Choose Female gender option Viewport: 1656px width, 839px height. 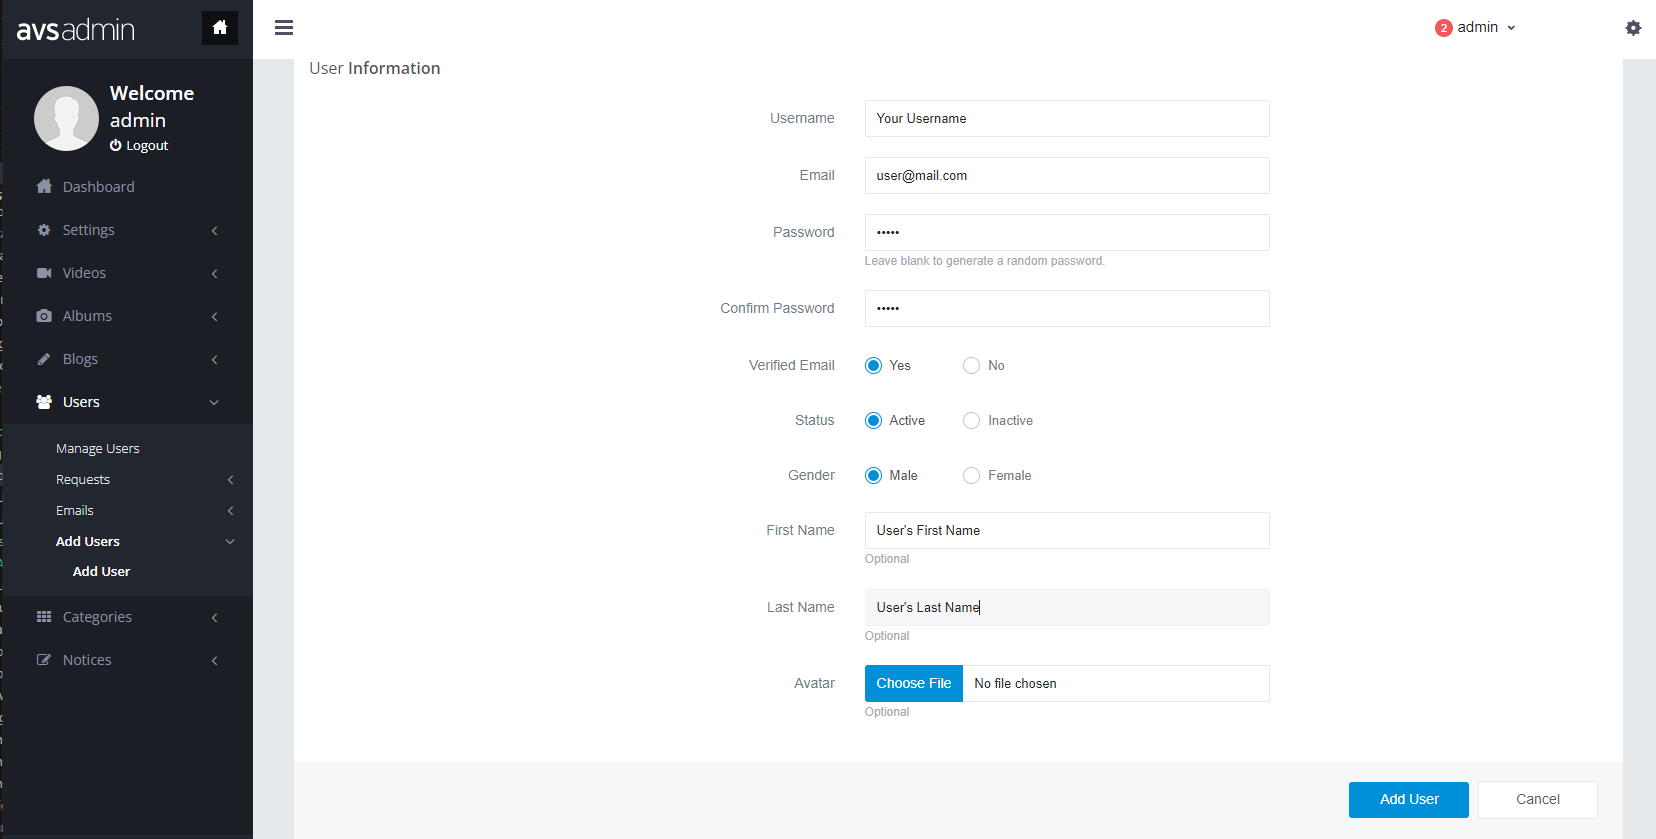point(971,475)
